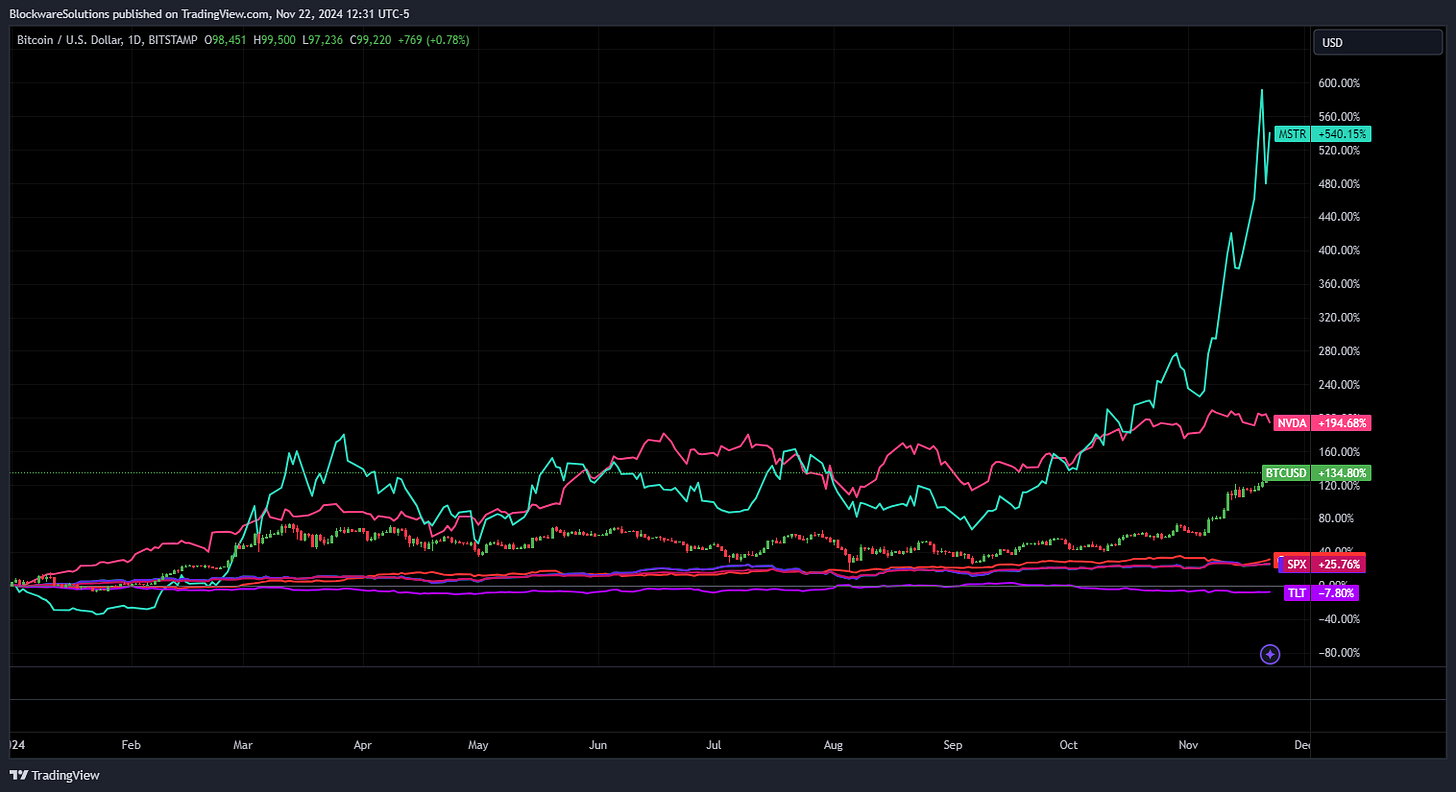
Task: Click the 560.00% price axis label
Action: point(1340,117)
